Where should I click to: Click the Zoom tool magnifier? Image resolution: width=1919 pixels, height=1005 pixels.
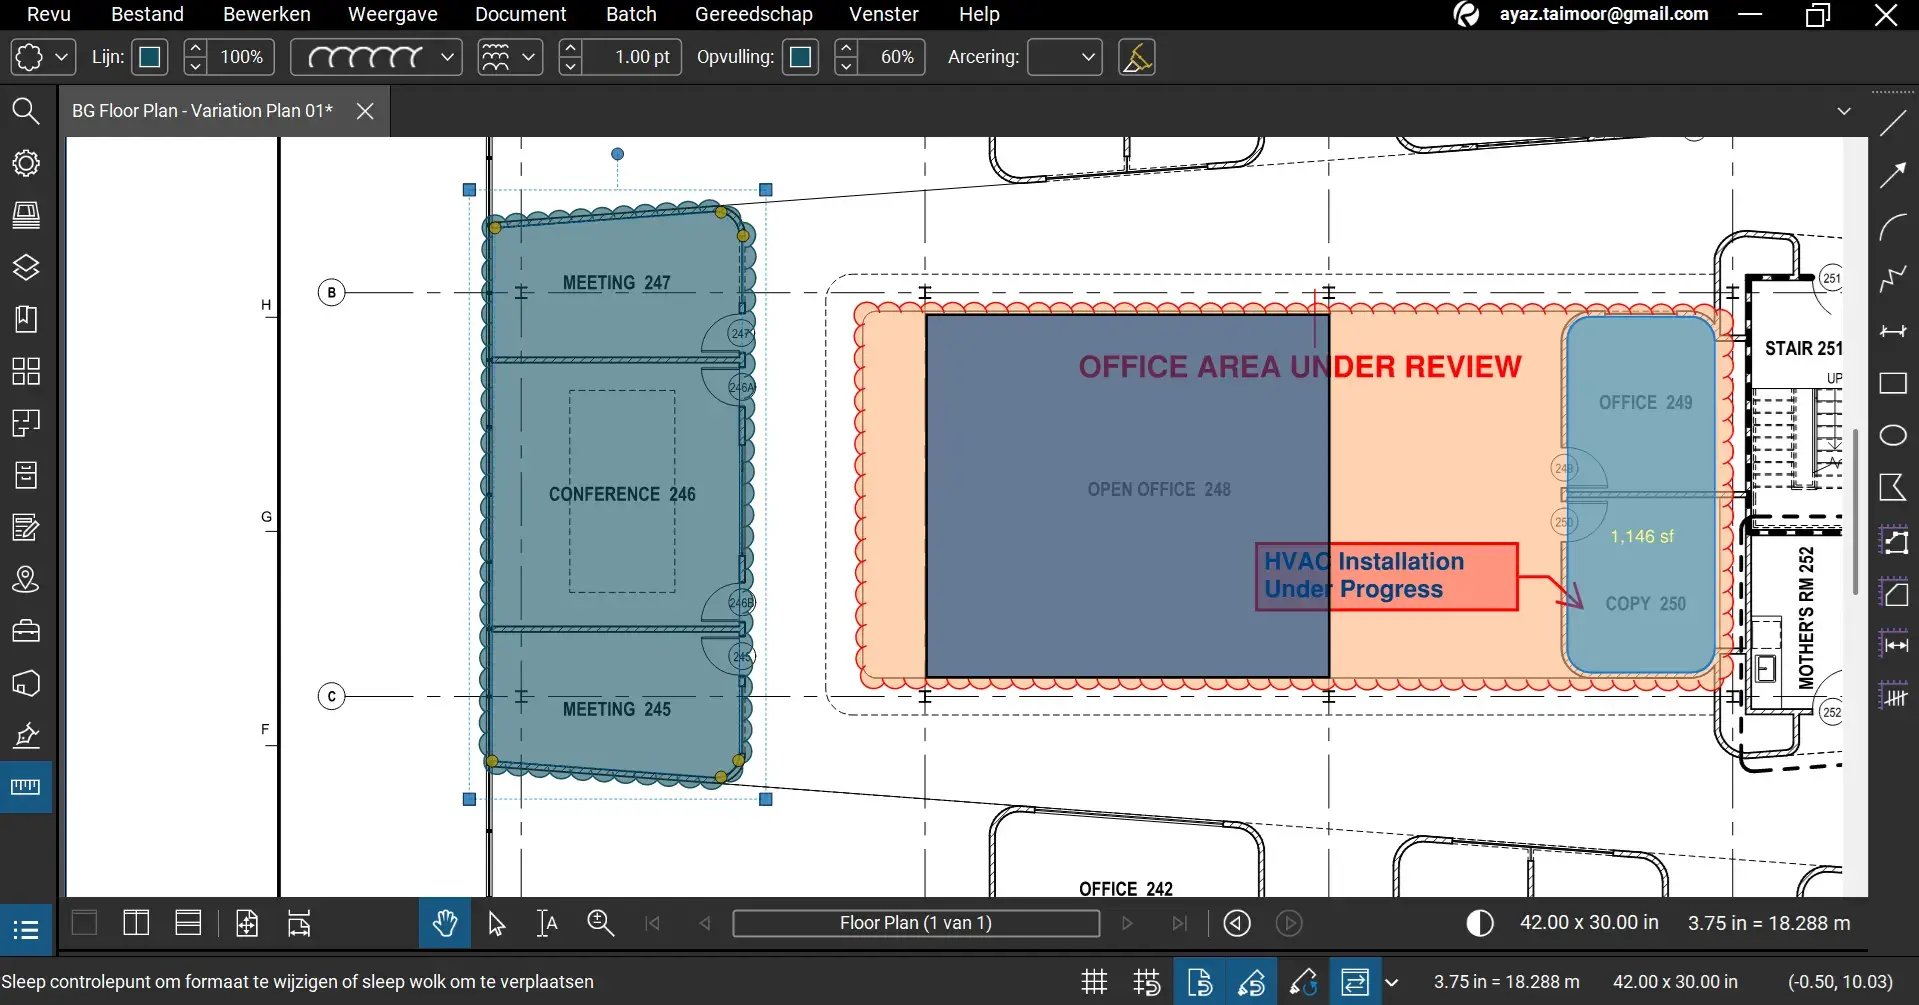(600, 923)
